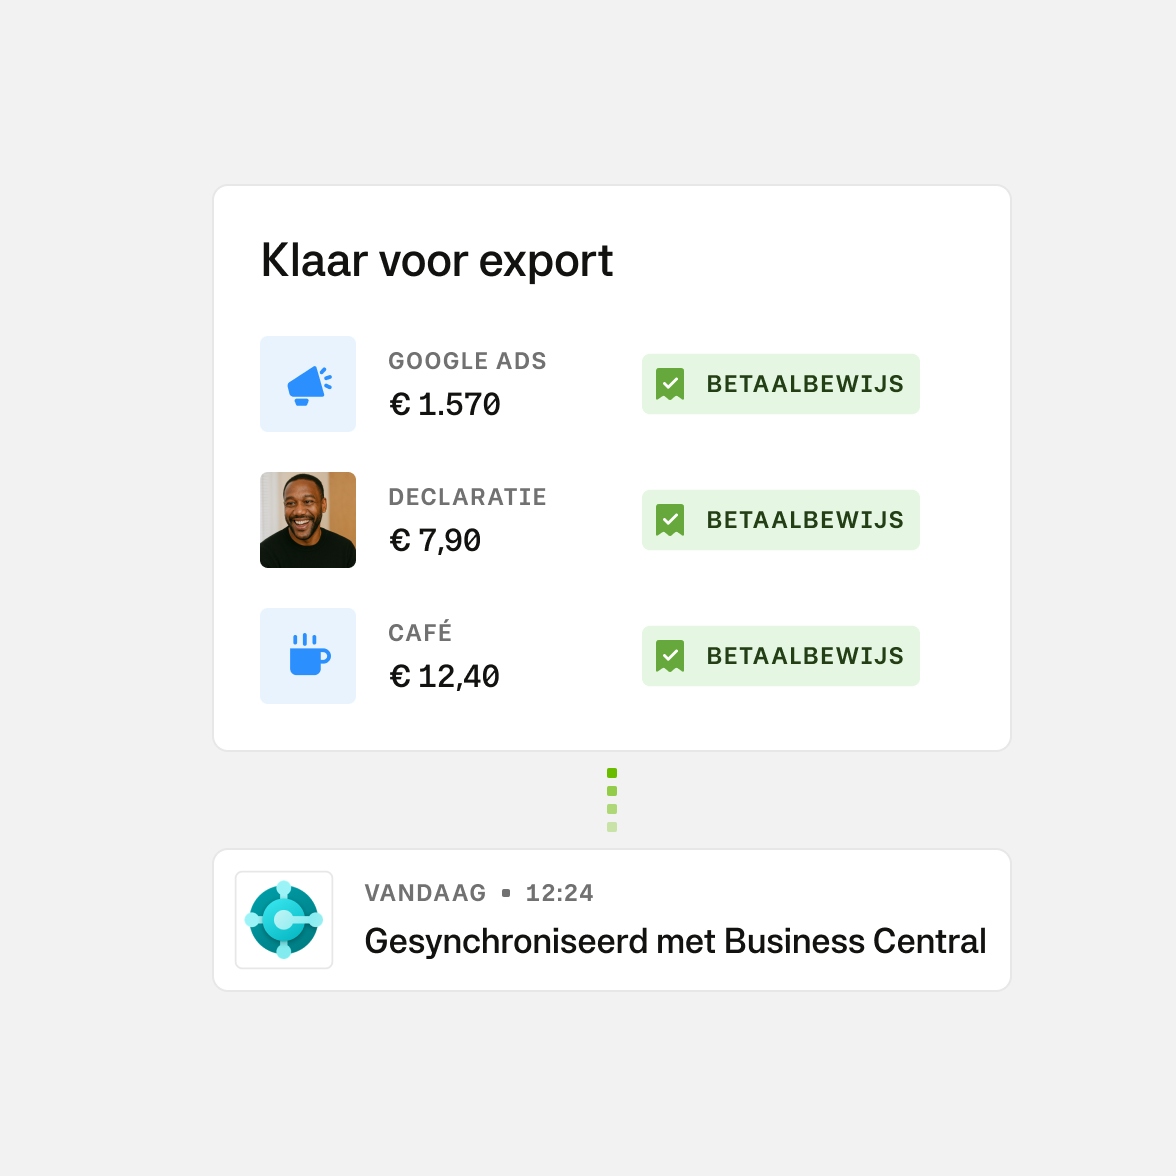Select the Google Ads expense label
This screenshot has height=1176, width=1176.
coord(467,361)
